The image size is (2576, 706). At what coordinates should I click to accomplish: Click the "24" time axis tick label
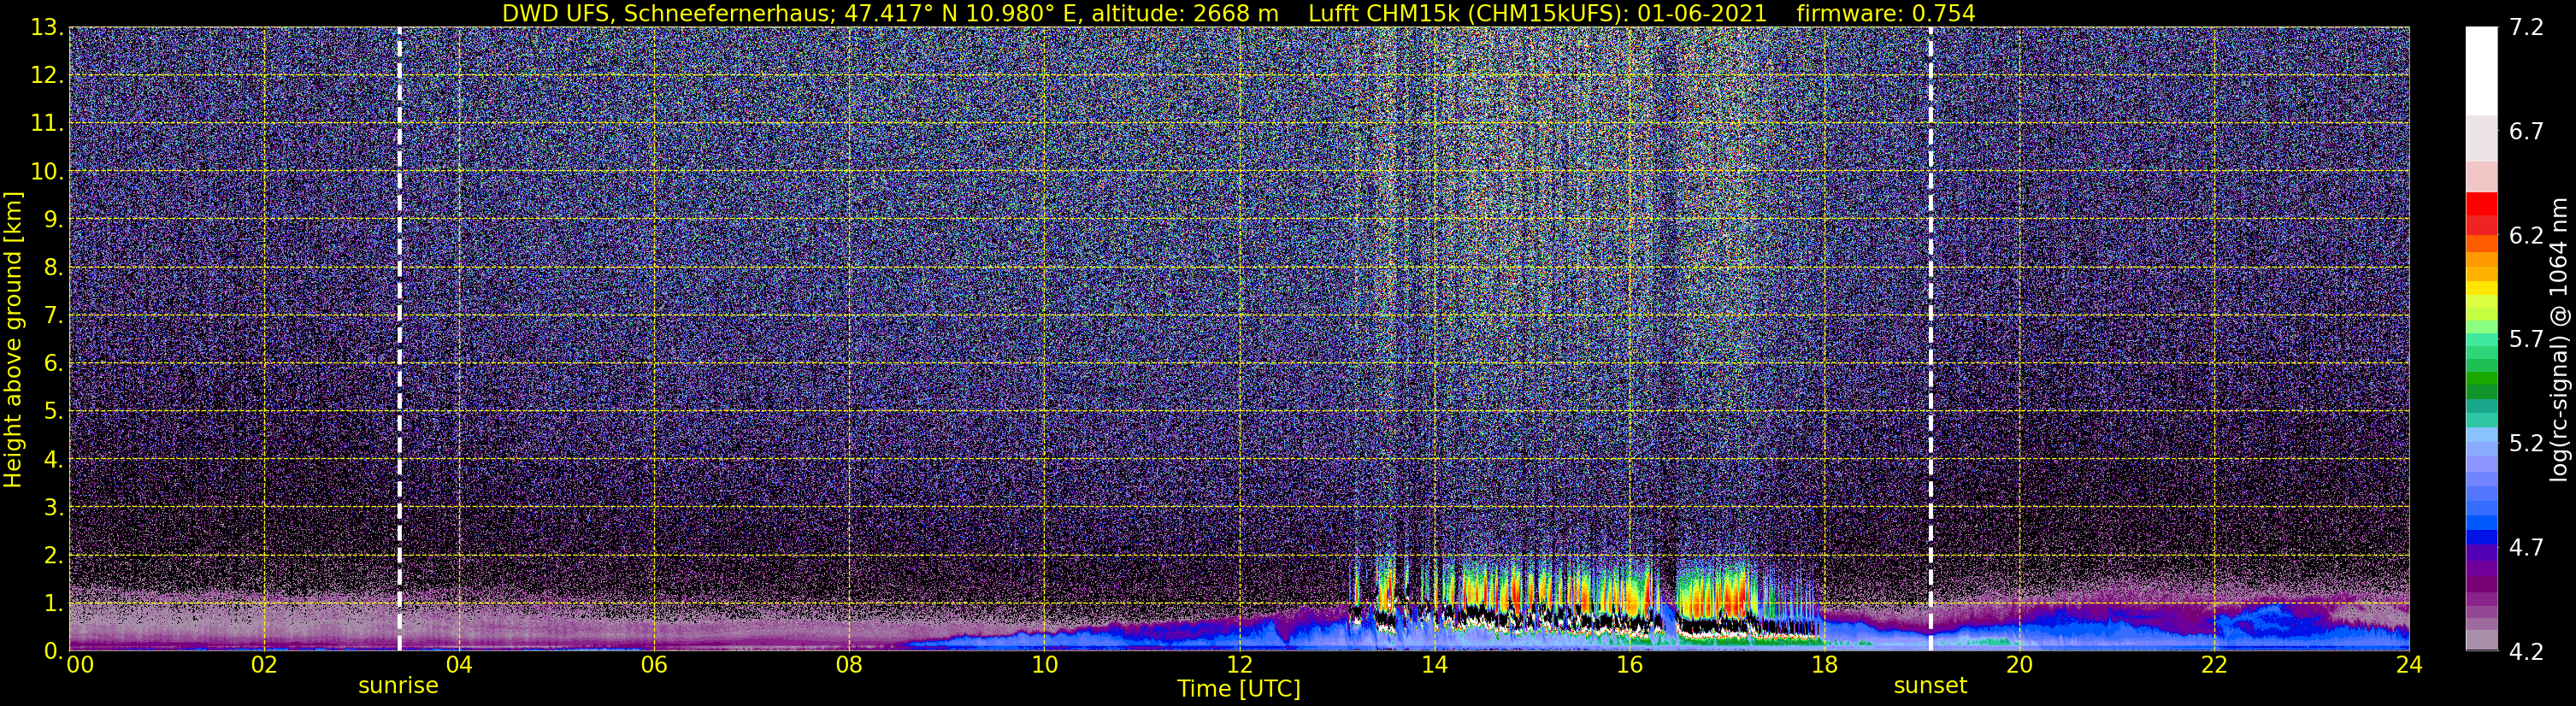click(2409, 665)
